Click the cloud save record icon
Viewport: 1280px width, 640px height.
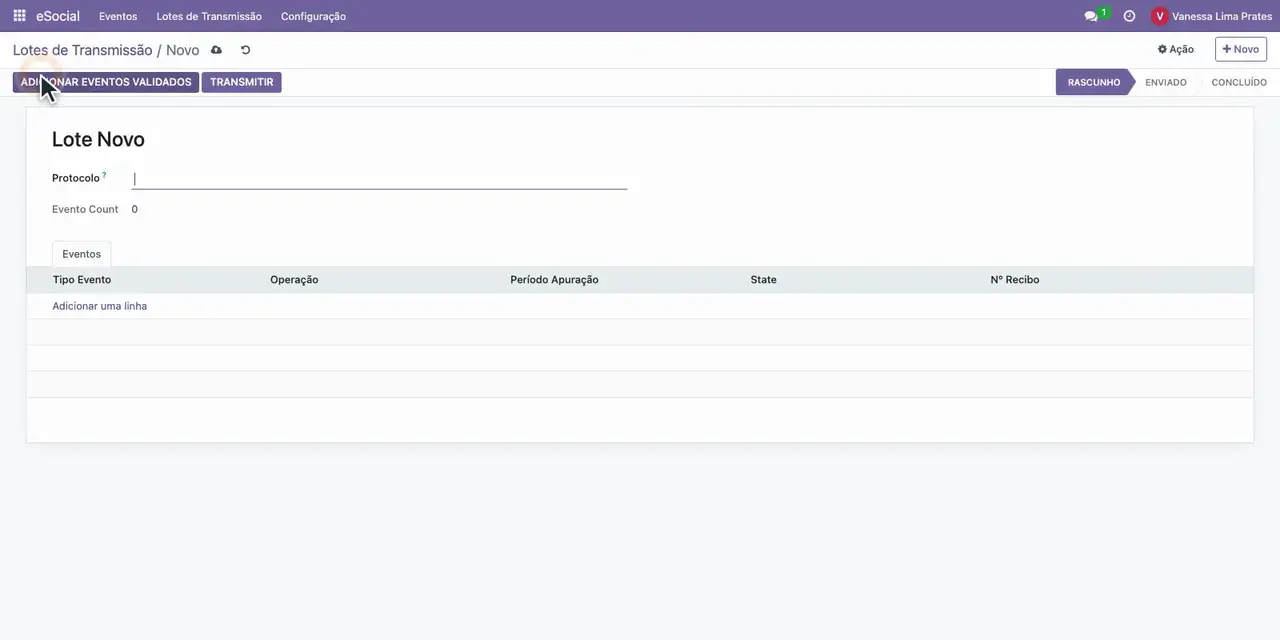point(216,50)
